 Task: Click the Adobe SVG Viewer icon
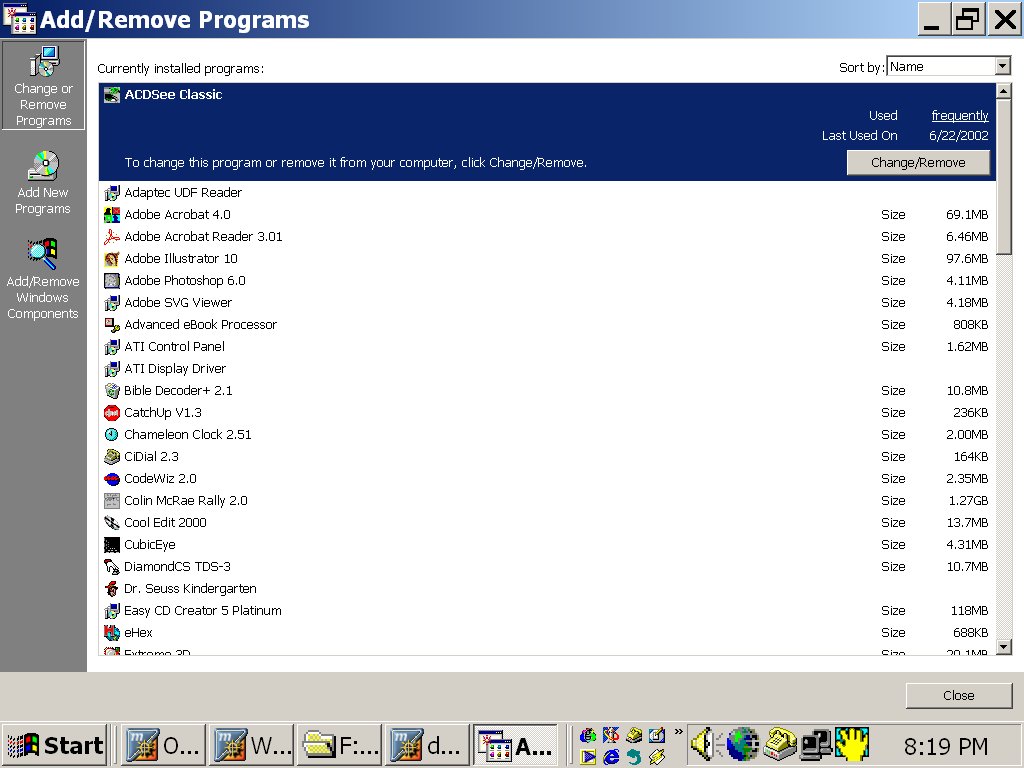[x=112, y=302]
